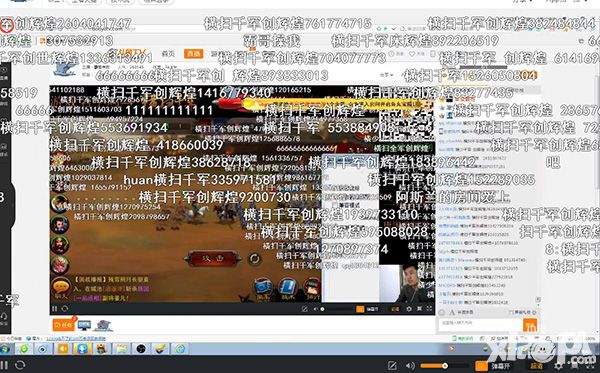Open the green browser icon on taskbar
This screenshot has width=600, height=373.
[24, 349]
